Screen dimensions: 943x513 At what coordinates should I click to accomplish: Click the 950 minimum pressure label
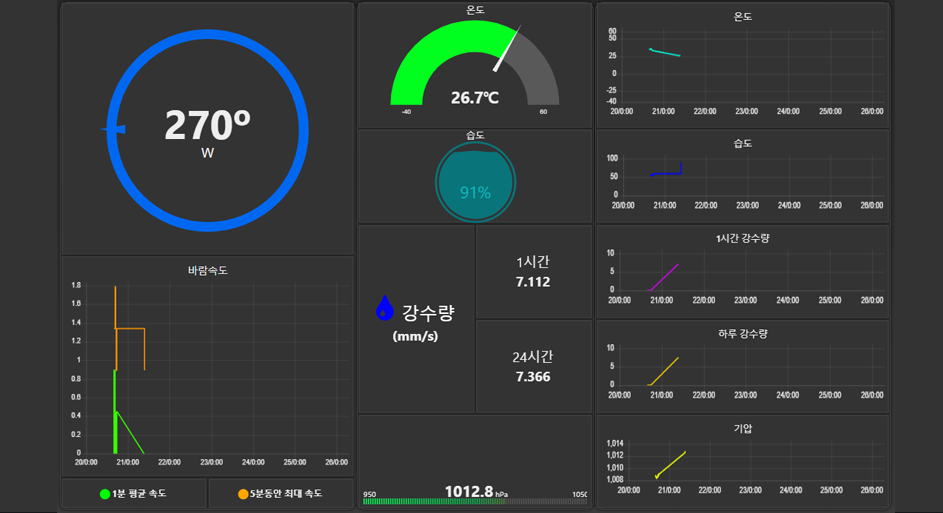pyautogui.click(x=369, y=494)
